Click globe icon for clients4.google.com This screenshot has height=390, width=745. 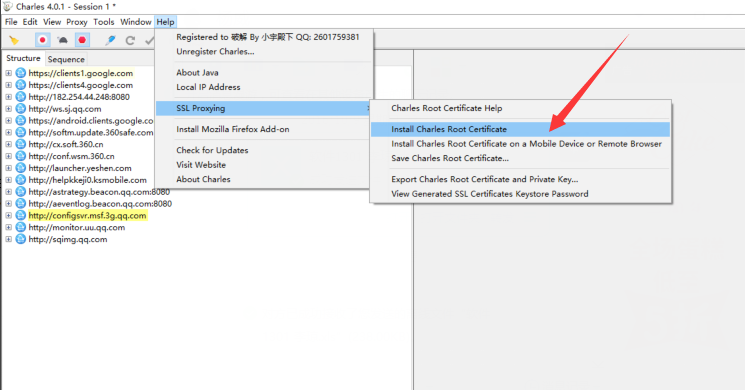[x=20, y=85]
